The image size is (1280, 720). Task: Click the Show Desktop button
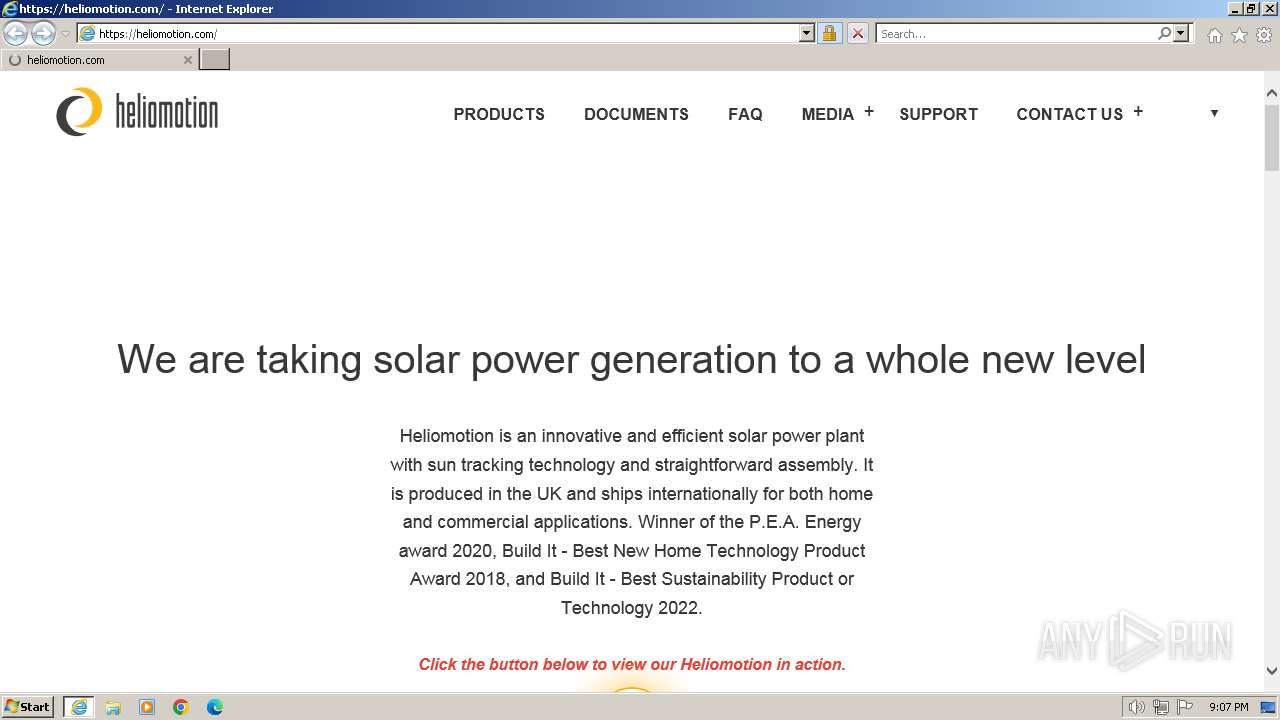1268,707
